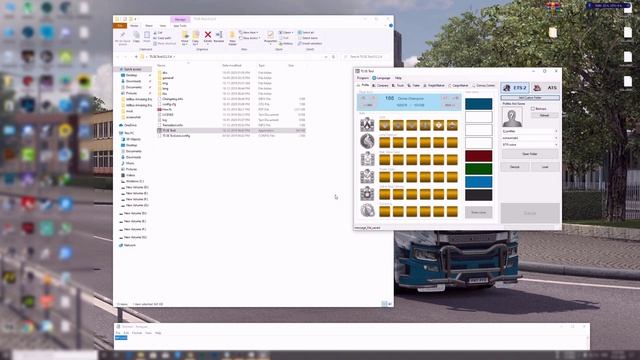Click the High Value Cargo skill icon
The width and height of the screenshot is (640, 360).
367,159
